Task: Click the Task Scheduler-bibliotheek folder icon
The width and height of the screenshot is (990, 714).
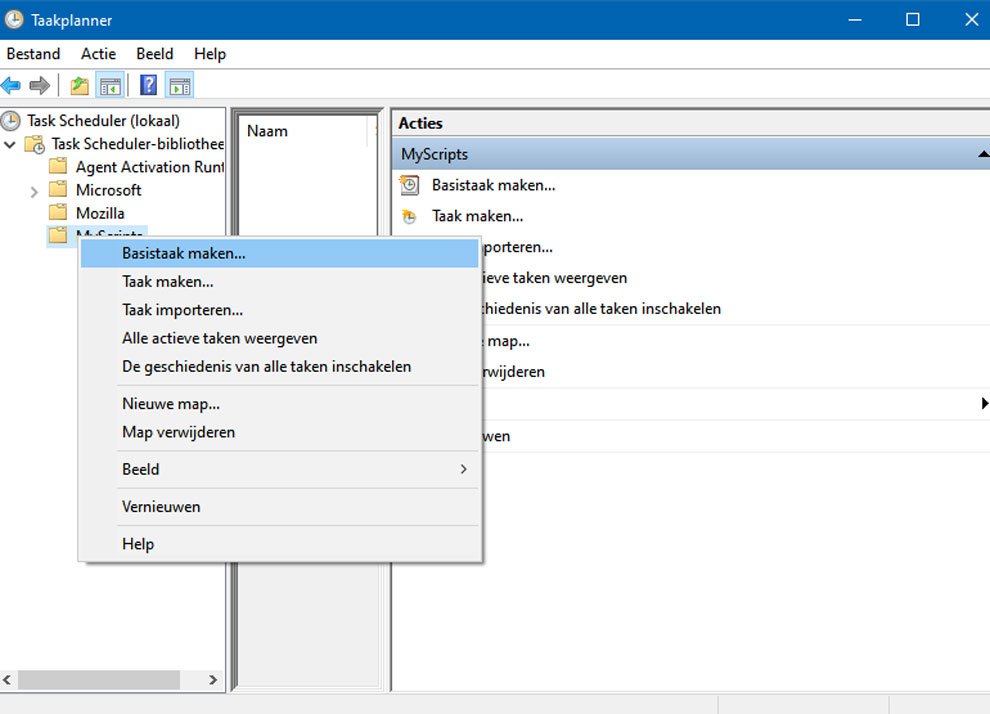Action: 35,144
